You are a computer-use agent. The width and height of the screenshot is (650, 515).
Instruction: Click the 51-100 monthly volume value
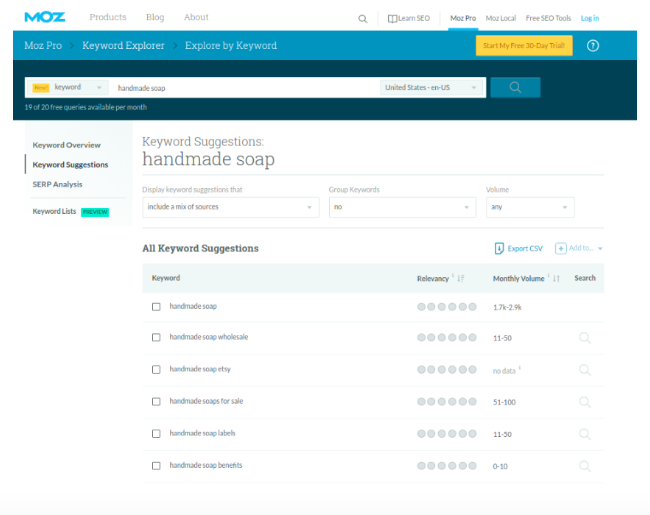[504, 402]
